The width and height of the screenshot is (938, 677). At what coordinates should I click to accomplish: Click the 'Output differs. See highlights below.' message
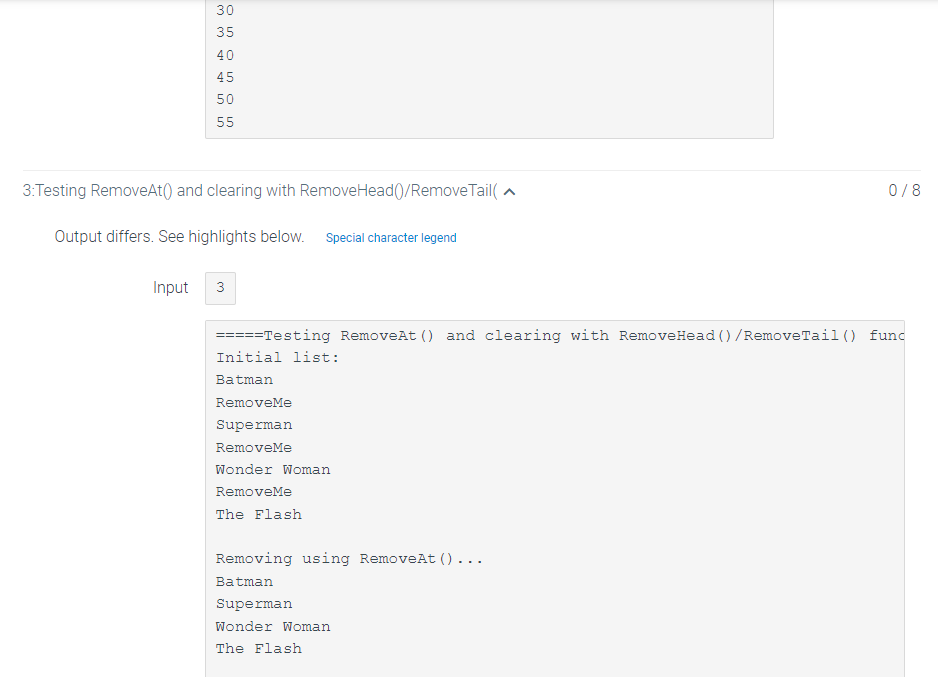click(178, 236)
